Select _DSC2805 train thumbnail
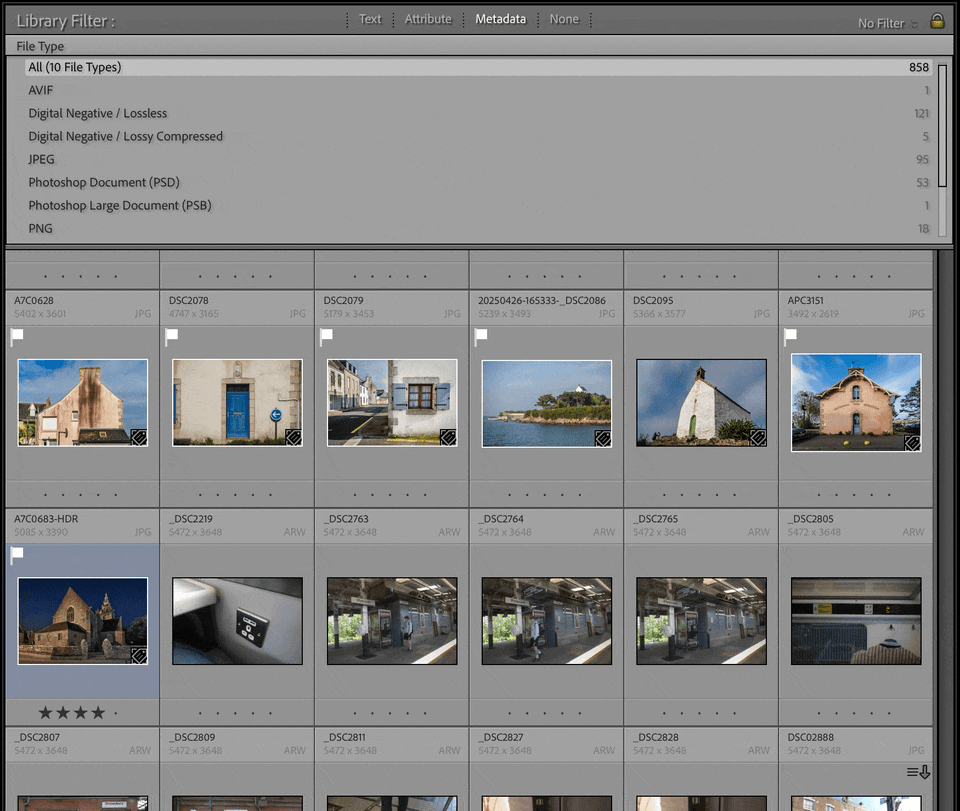The image size is (960, 811). tap(856, 621)
